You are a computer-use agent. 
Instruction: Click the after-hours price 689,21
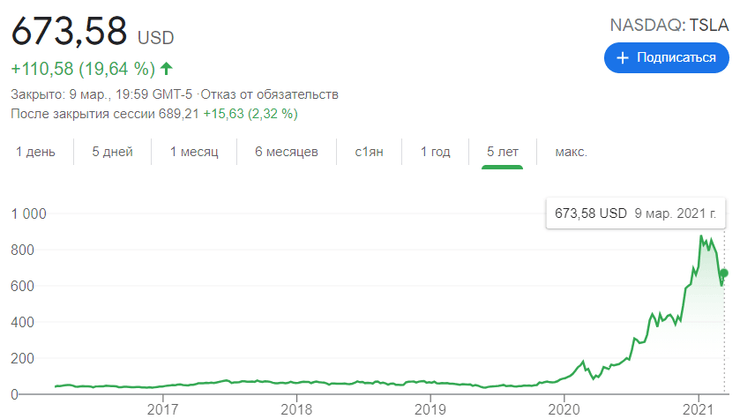pos(178,114)
